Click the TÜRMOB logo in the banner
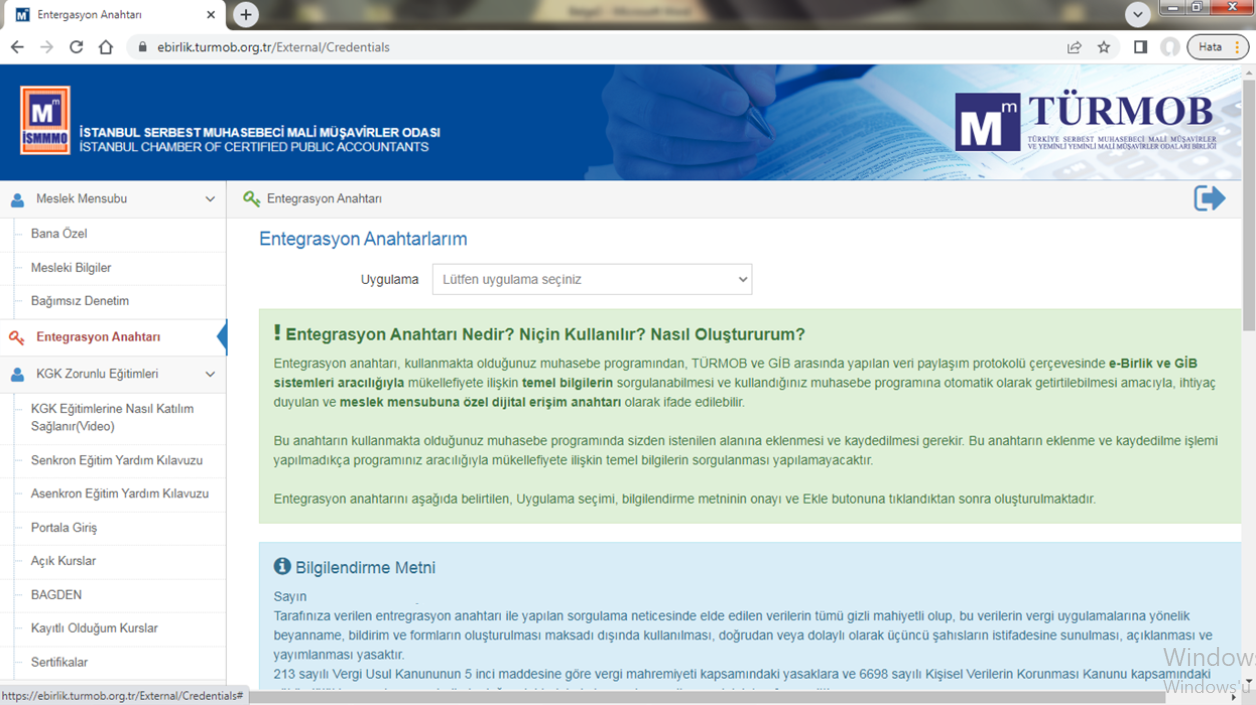This screenshot has height=705, width=1256. [1085, 122]
